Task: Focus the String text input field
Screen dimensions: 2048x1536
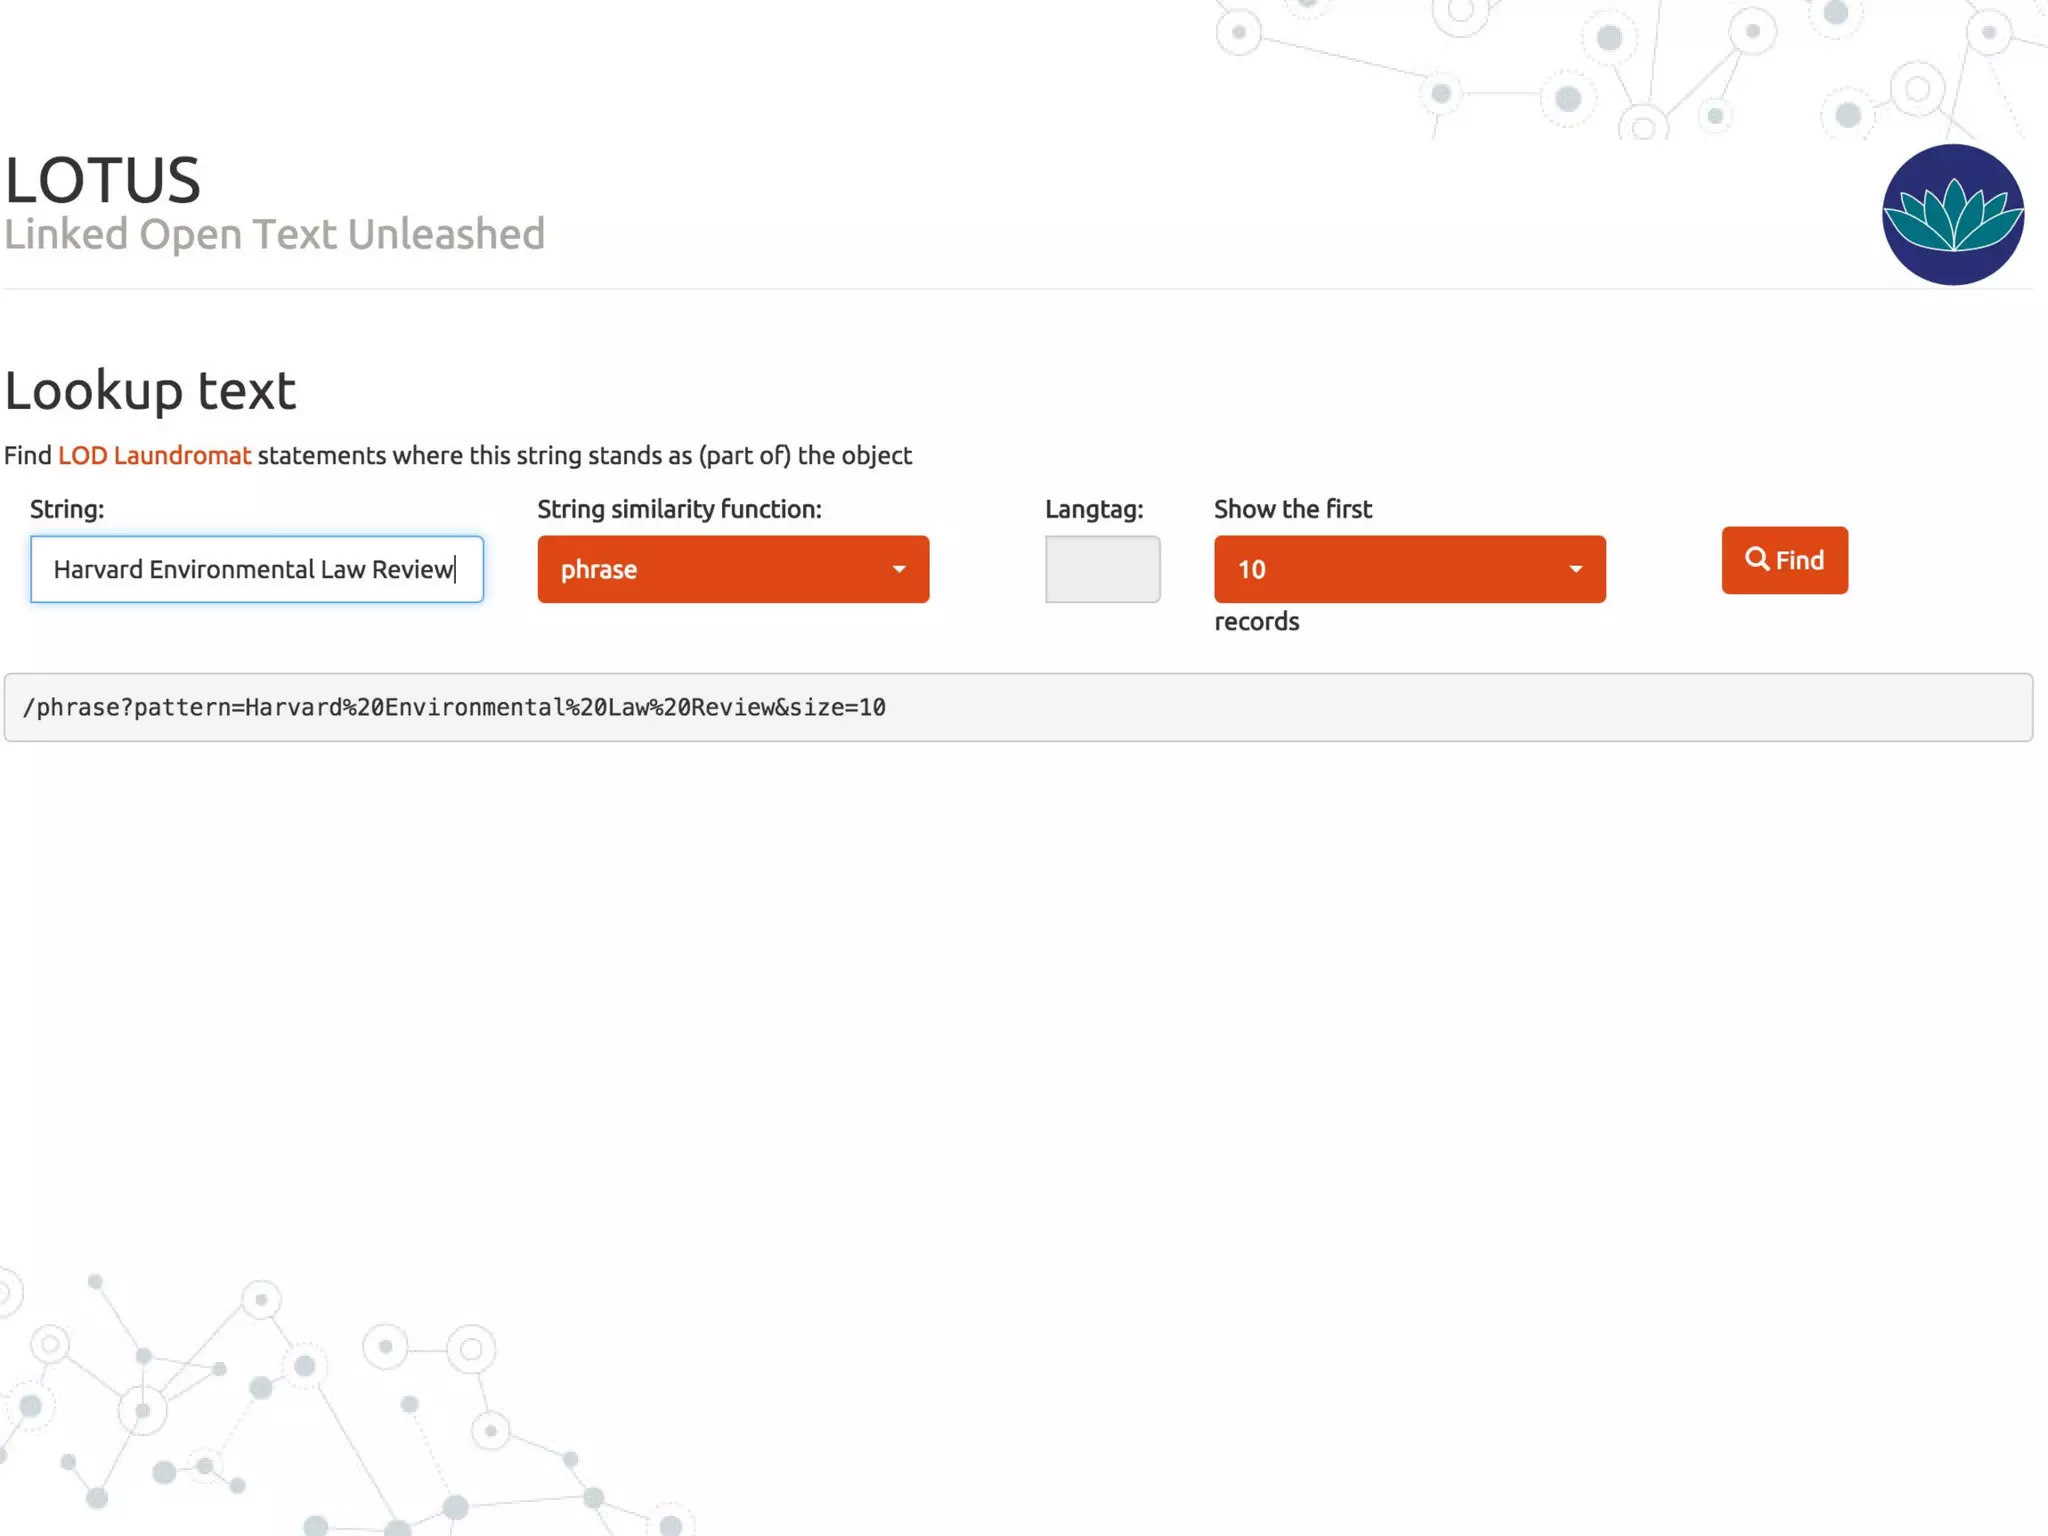Action: tap(256, 569)
